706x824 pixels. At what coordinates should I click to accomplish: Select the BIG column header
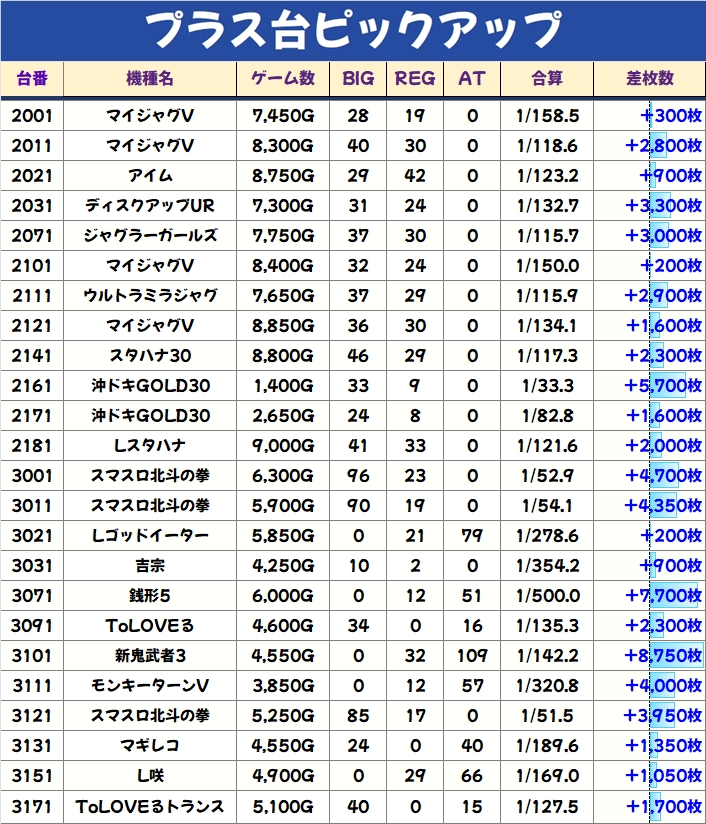(358, 78)
